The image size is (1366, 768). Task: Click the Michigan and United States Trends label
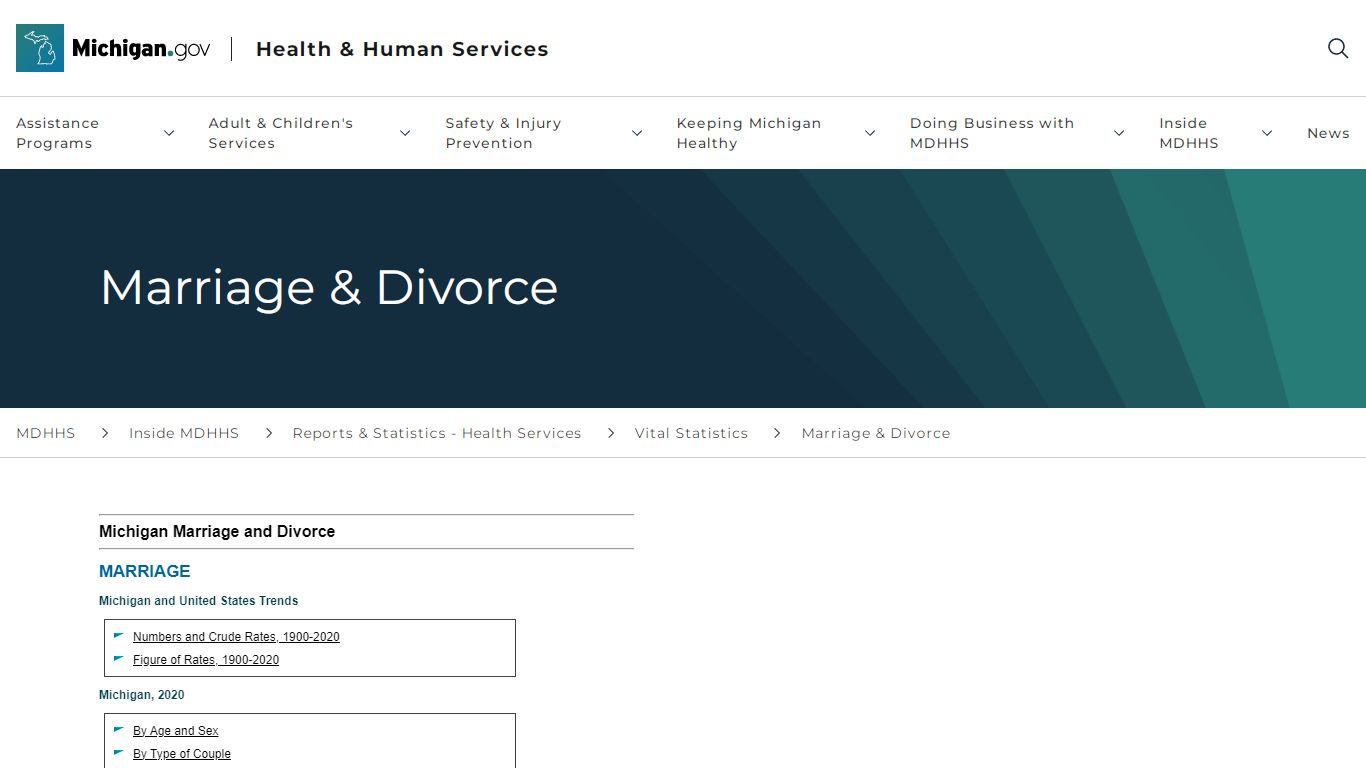click(x=198, y=601)
